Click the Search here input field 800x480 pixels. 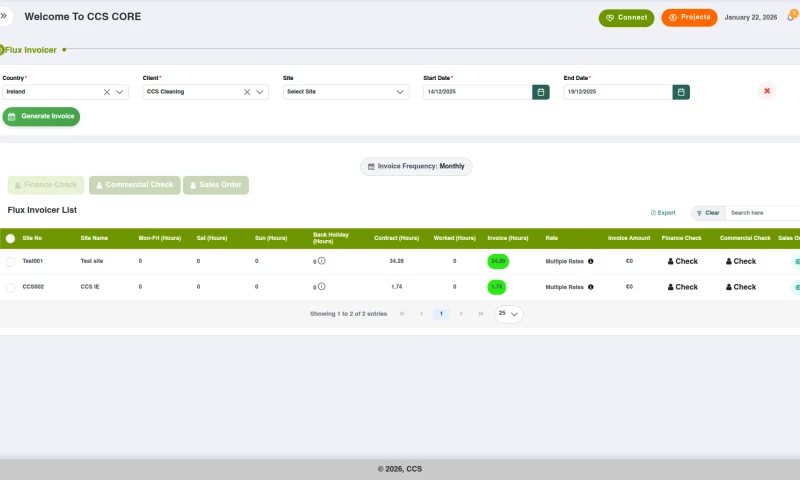763,213
